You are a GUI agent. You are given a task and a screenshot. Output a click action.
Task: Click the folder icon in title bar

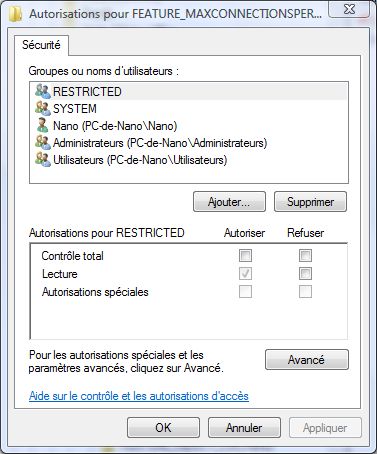pyautogui.click(x=16, y=14)
